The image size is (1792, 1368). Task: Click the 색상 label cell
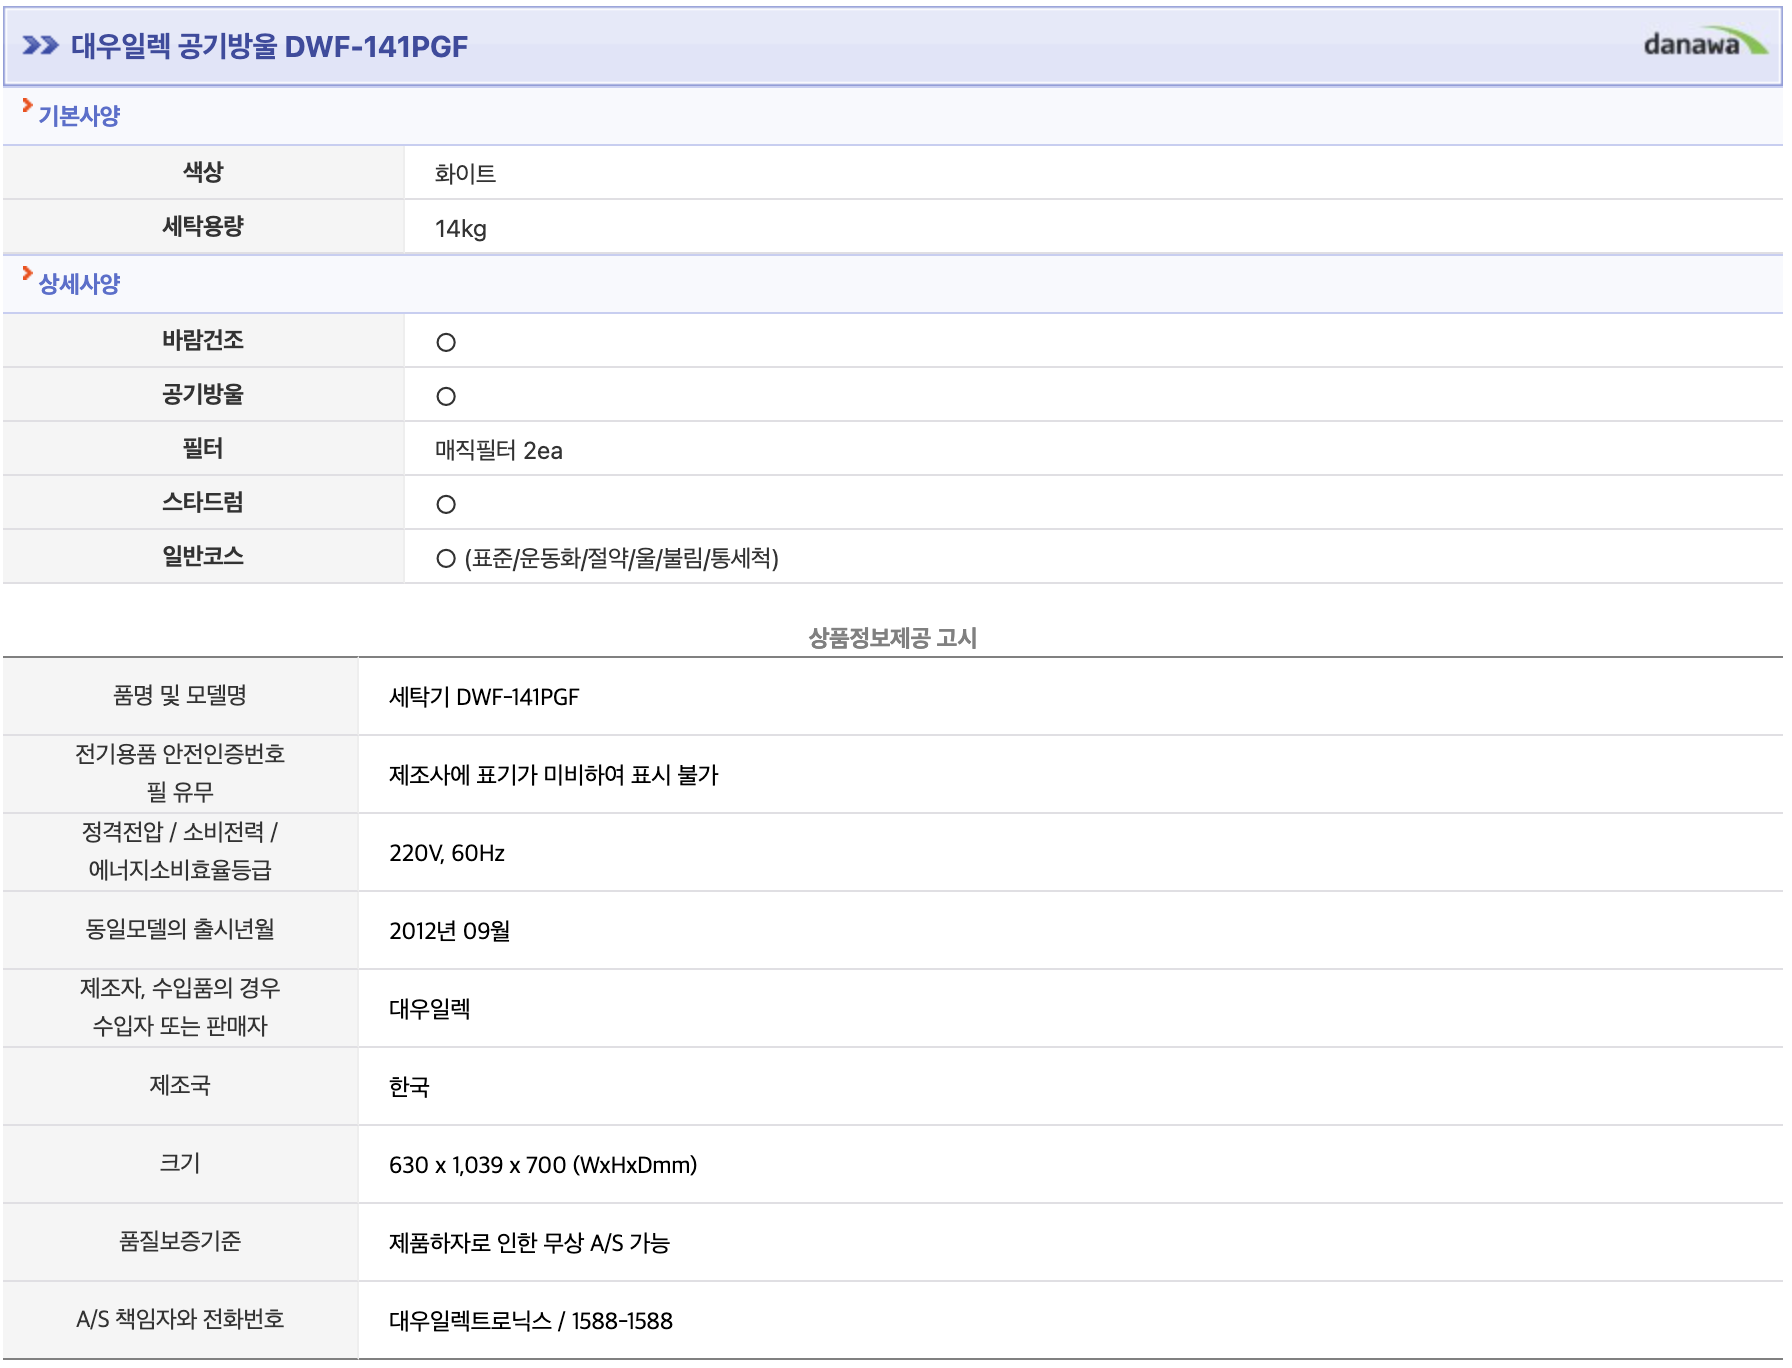(x=203, y=172)
